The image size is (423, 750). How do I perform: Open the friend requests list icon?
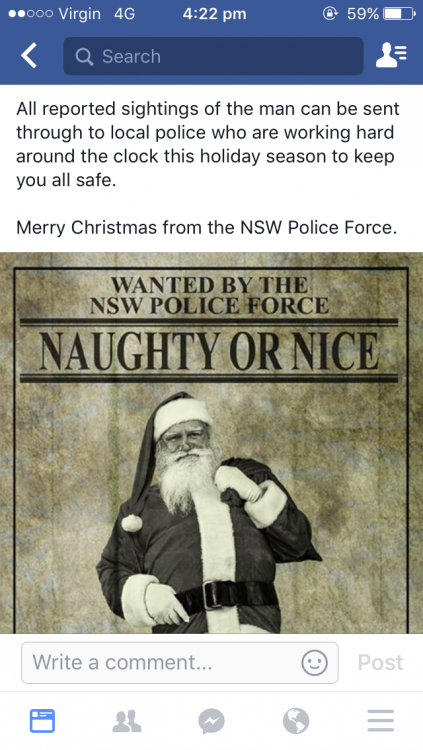391,56
